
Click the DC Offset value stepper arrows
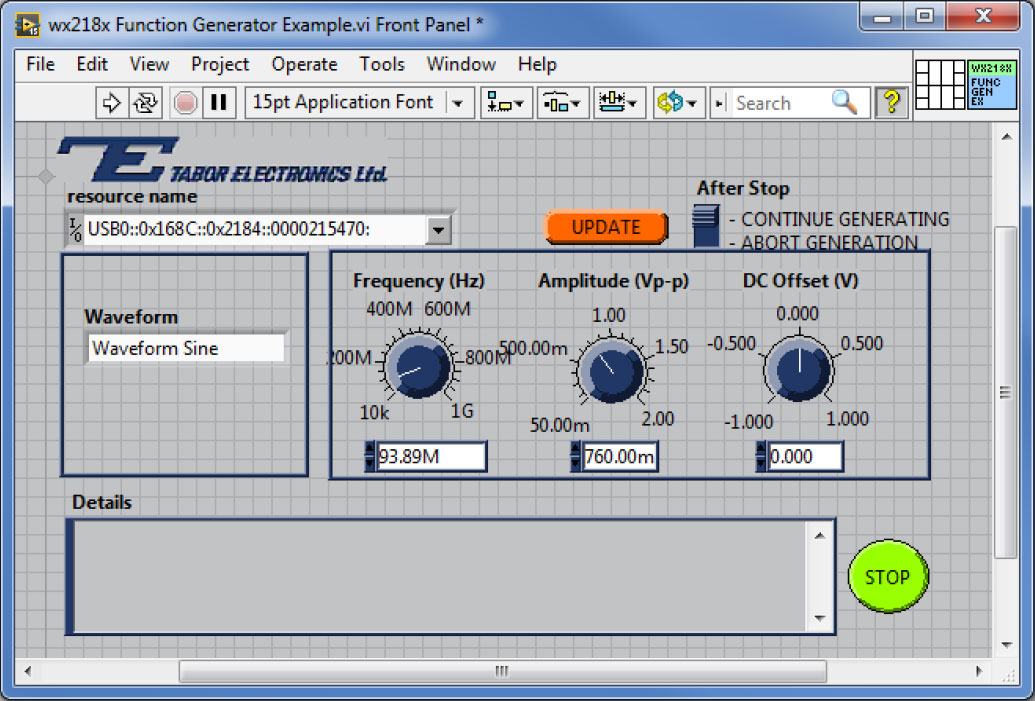[761, 457]
